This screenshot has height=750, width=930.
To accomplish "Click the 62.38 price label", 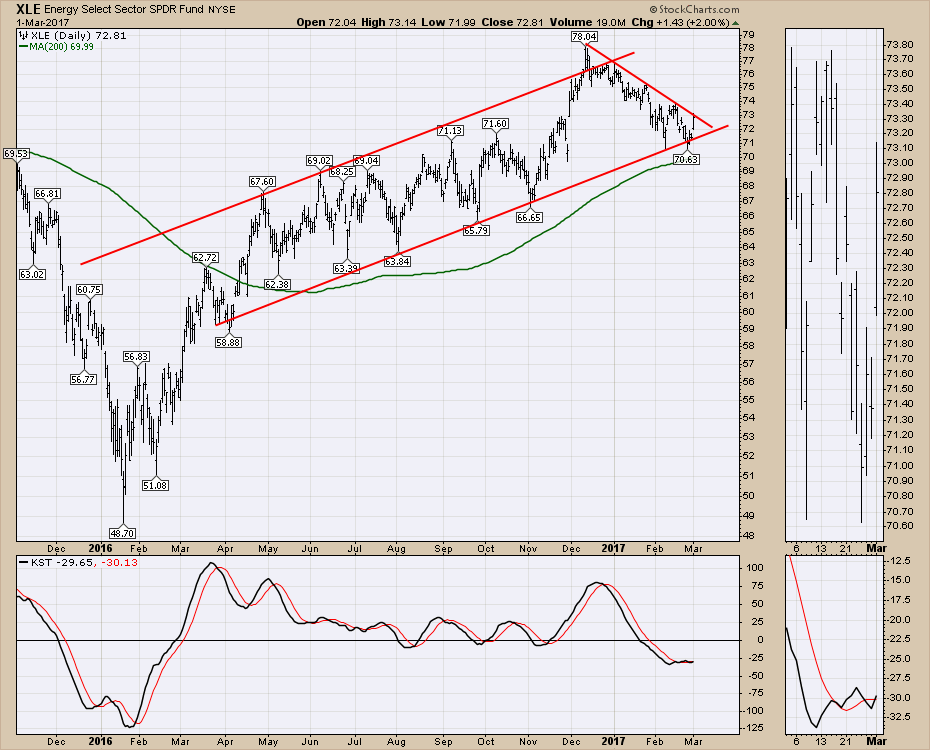I will (x=277, y=284).
